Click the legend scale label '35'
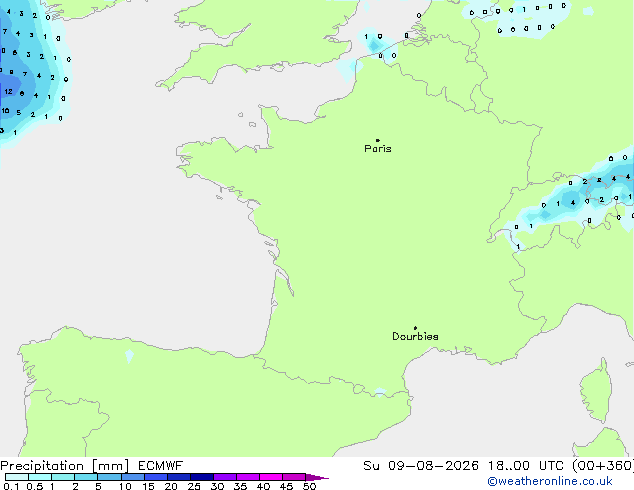The height and width of the screenshot is (490, 634). [x=240, y=486]
